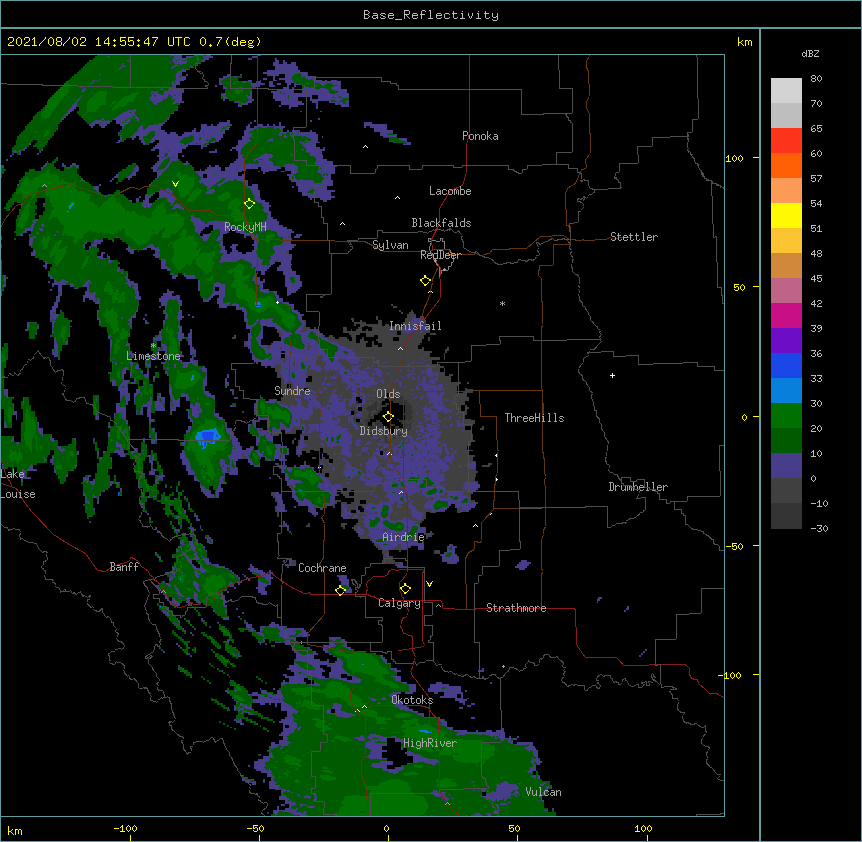Image resolution: width=862 pixels, height=842 pixels.
Task: Select the light gray 70-80 dBZ swatch
Action: (786, 91)
